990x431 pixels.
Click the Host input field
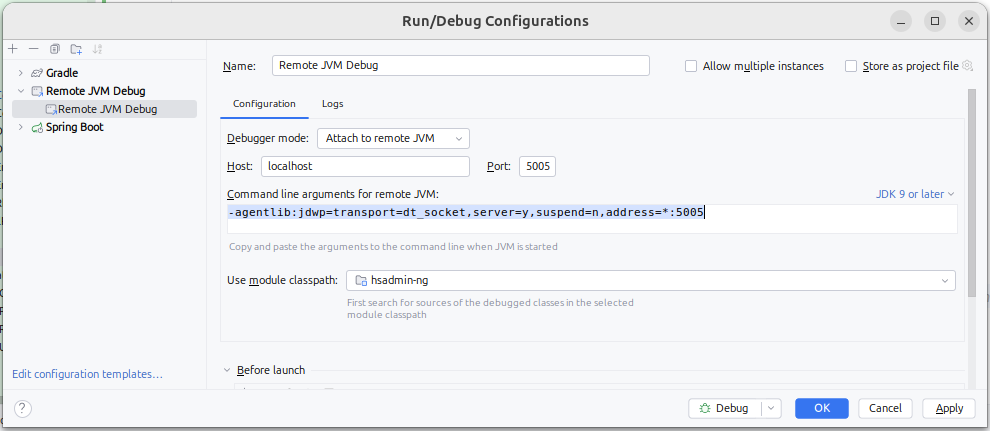coord(365,167)
